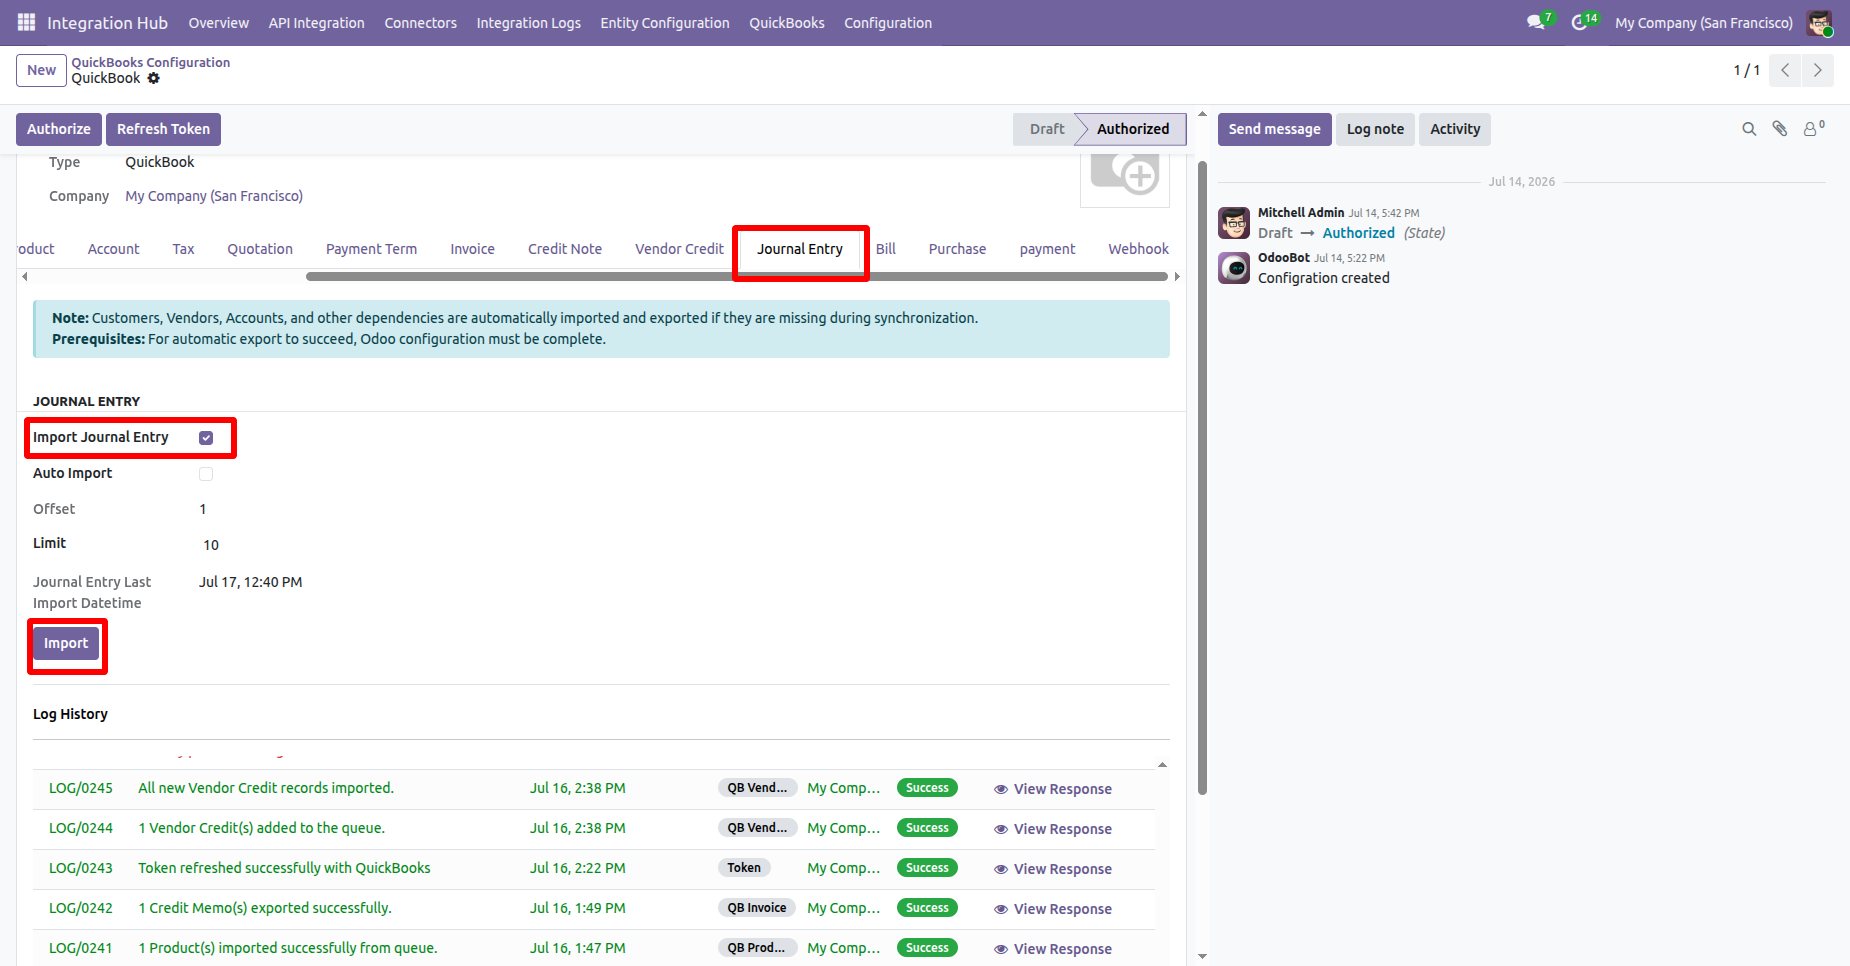Click the OdooBot avatar in chatter
Viewport: 1850px width, 966px height.
1234,268
